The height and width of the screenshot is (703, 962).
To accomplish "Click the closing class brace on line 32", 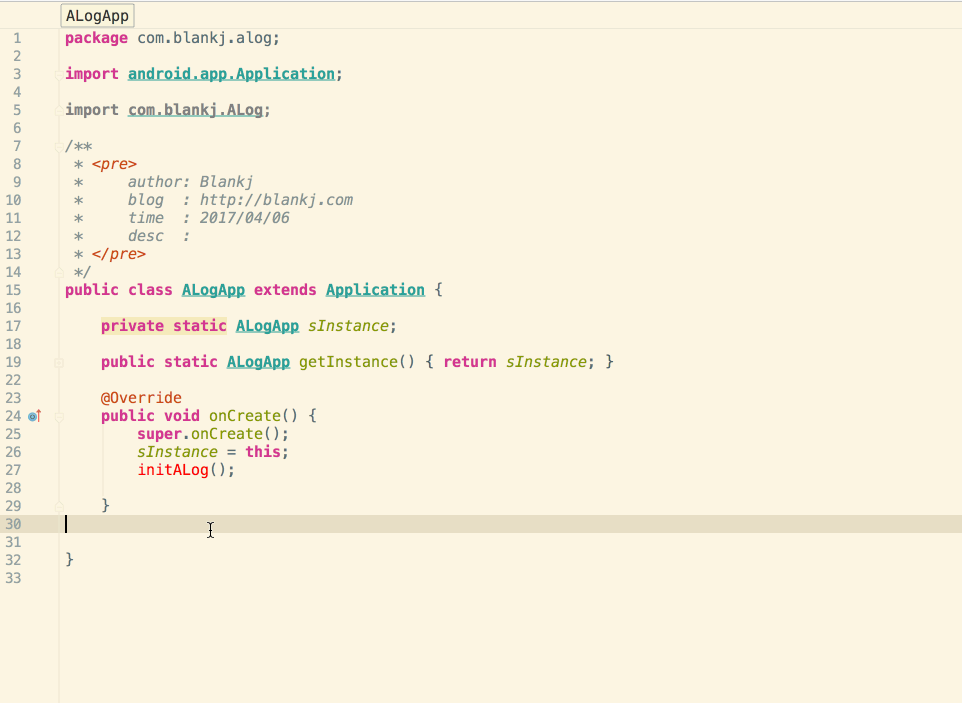I will pos(69,559).
